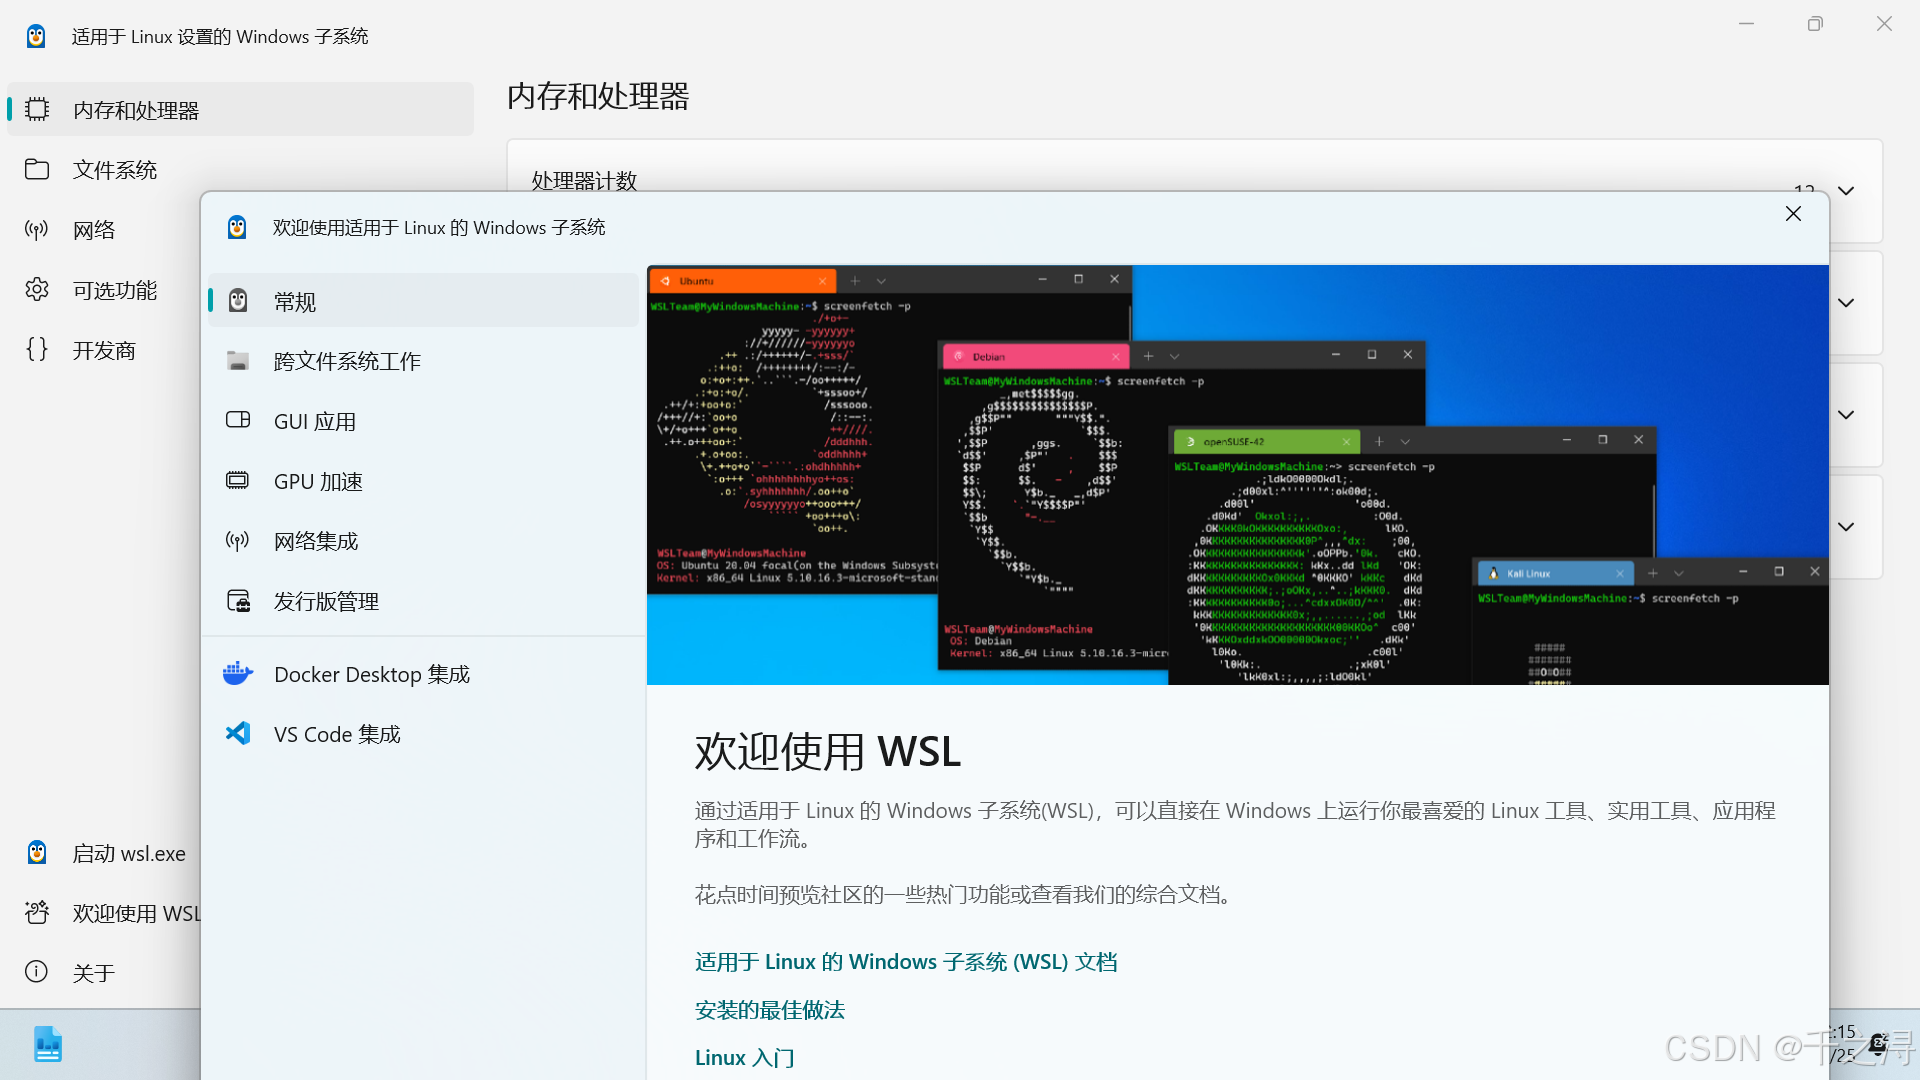Screen dimensions: 1920x1080
Task: Click the WSL terminals banner image
Action: coord(1237,475)
